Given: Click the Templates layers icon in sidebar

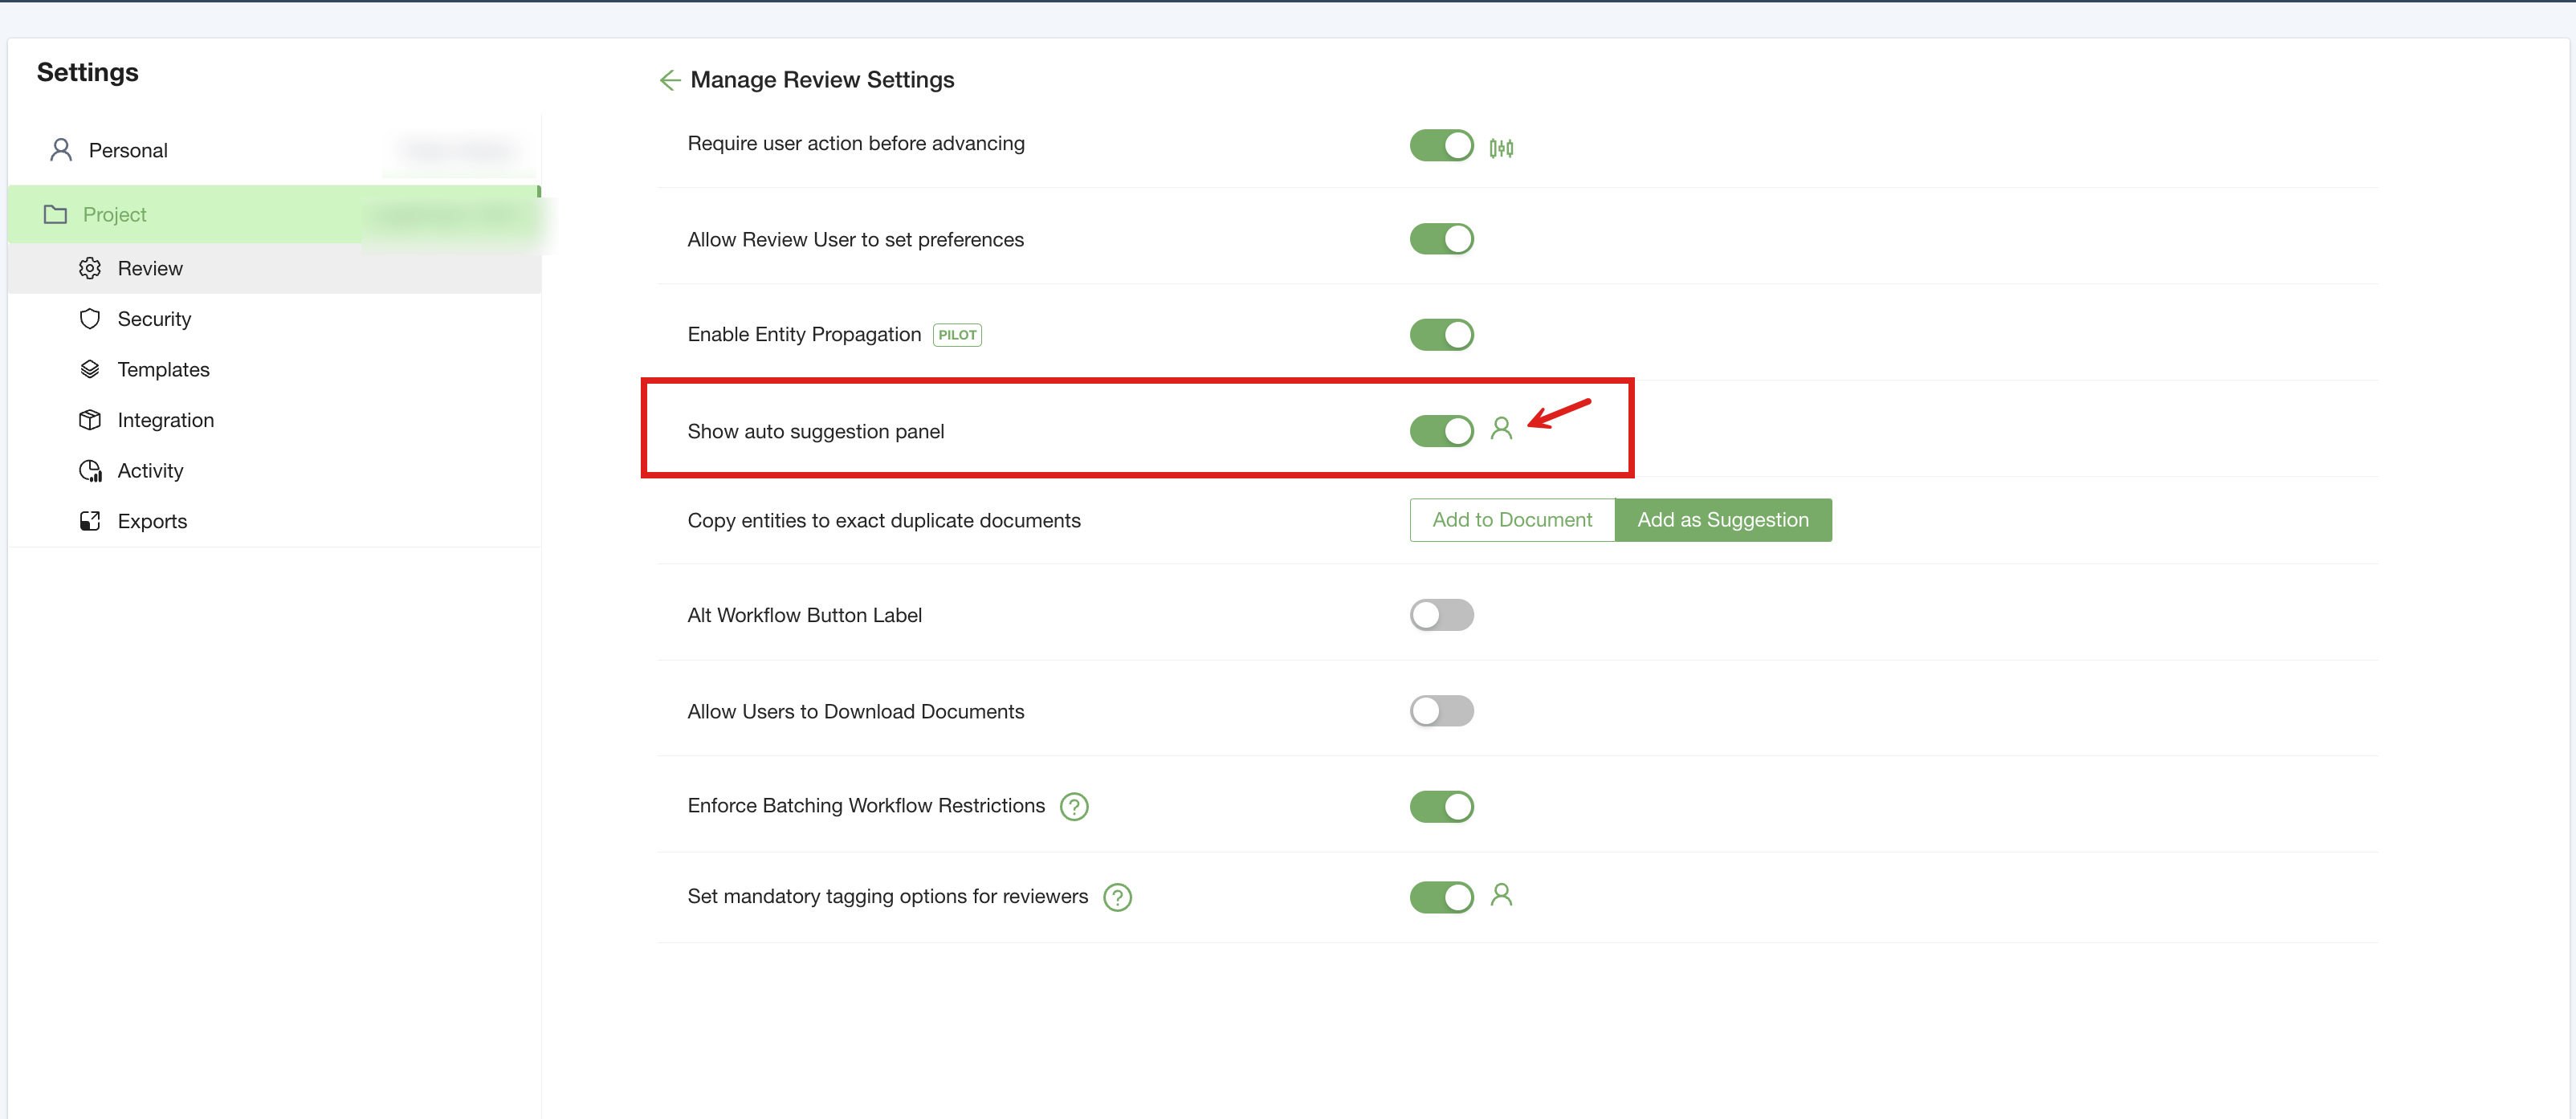Looking at the screenshot, I should point(90,369).
